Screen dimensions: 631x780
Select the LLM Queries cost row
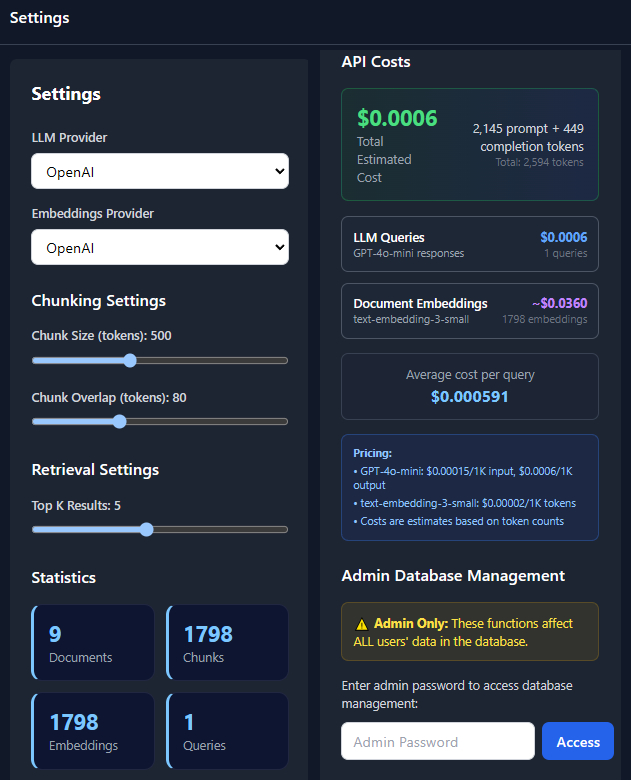pyautogui.click(x=470, y=245)
